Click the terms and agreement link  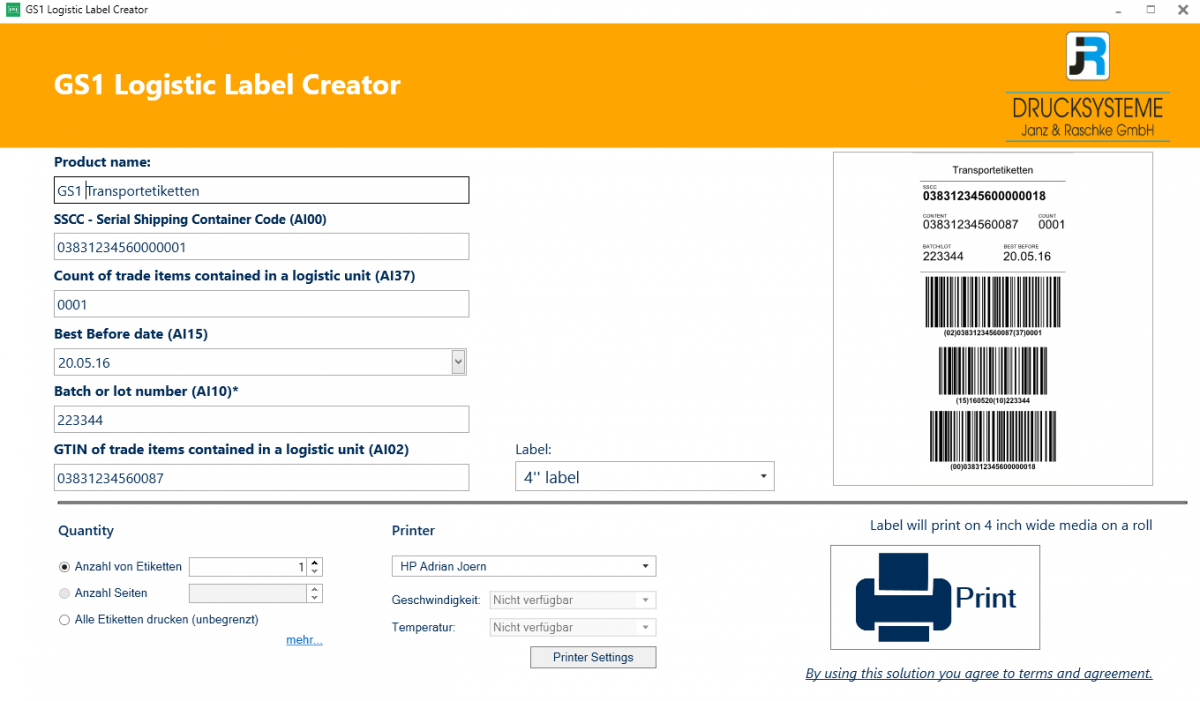click(x=978, y=673)
